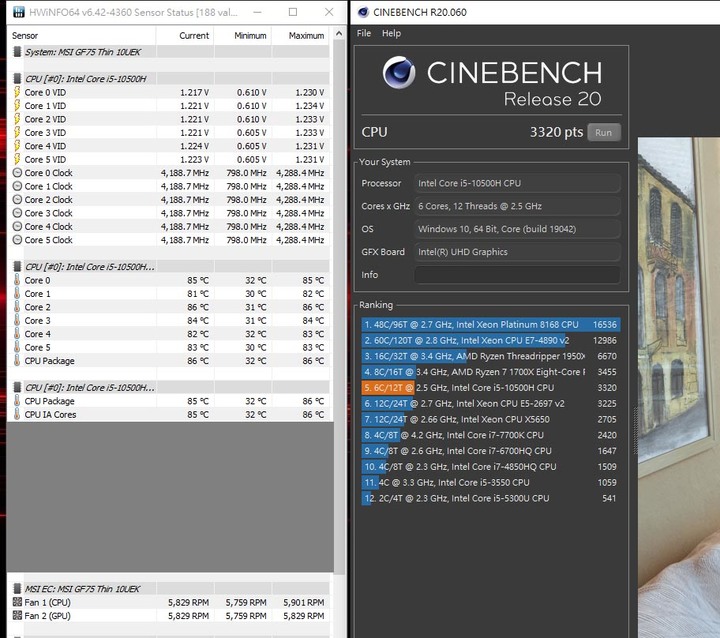Select ranking entry 2 Xeon CPU E7-4890 v2
Screen dimensions: 720x638
pyautogui.click(x=490, y=340)
